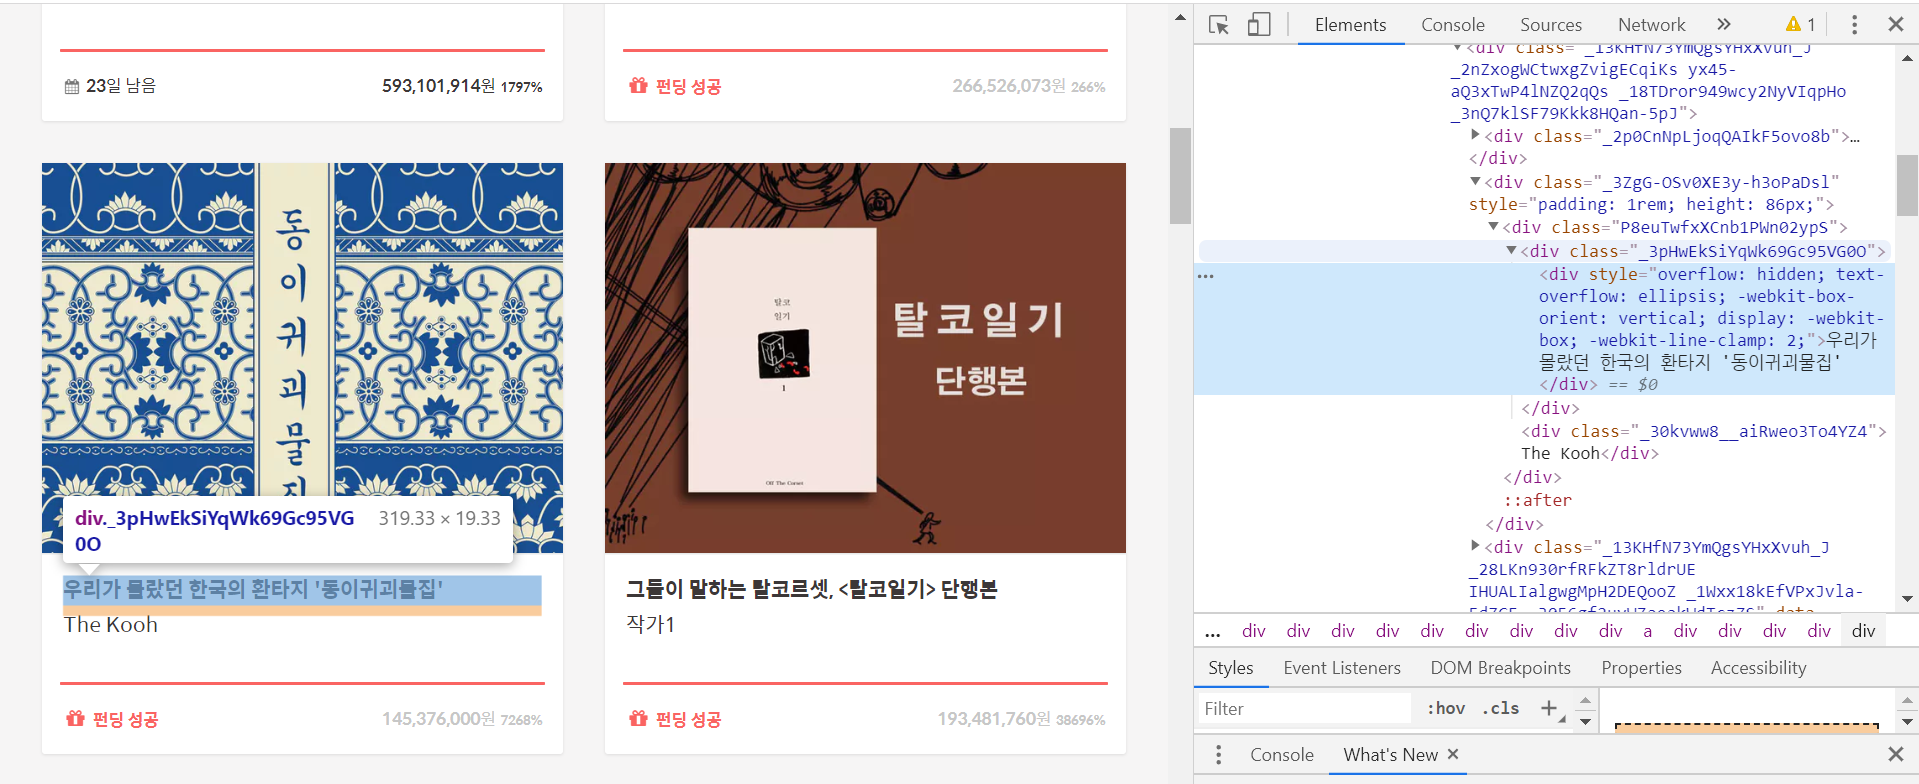Expand the _13KHfN73YmQgsYHxXvuh_J _28LKn930rfRFkZT8rldrUE div

click(x=1475, y=546)
